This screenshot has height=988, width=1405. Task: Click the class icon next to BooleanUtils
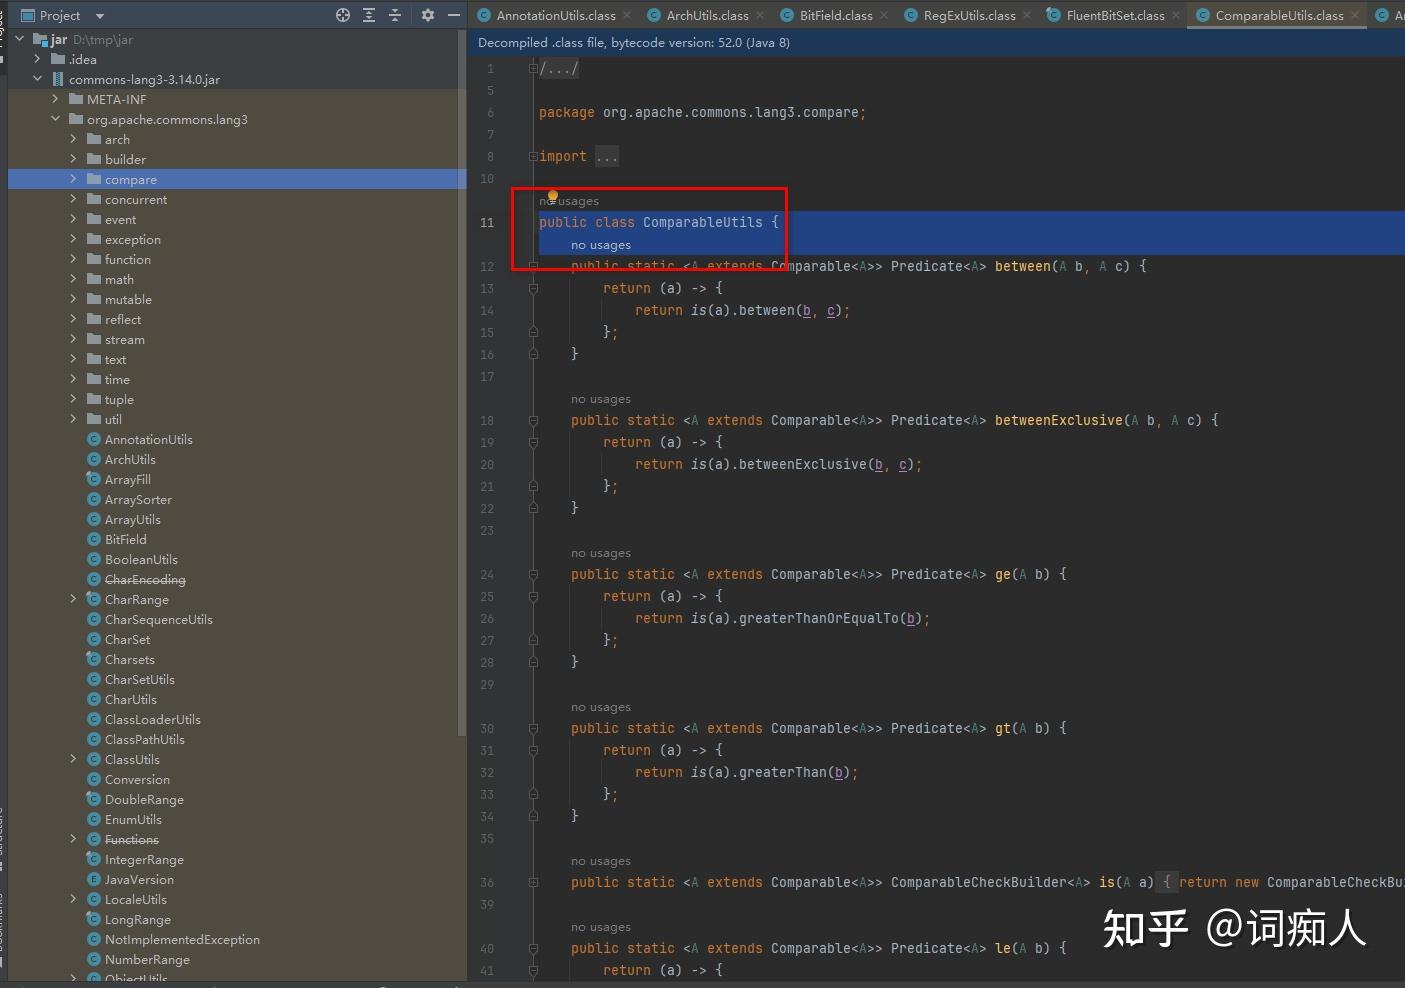point(95,559)
